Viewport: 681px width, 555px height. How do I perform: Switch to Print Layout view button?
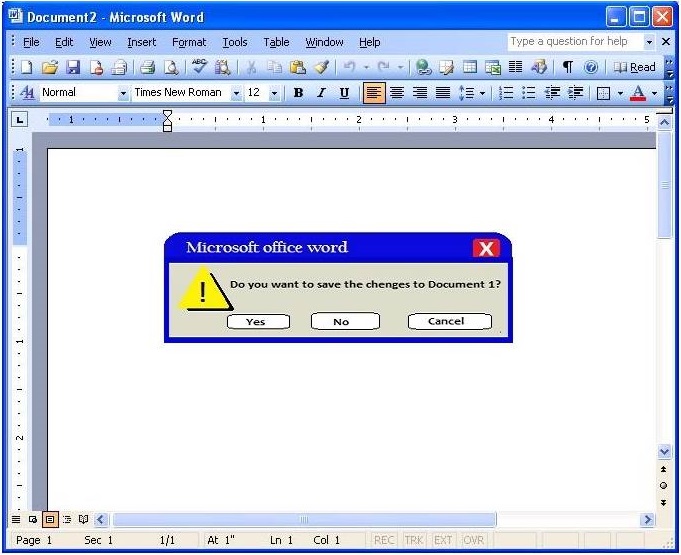tap(50, 519)
